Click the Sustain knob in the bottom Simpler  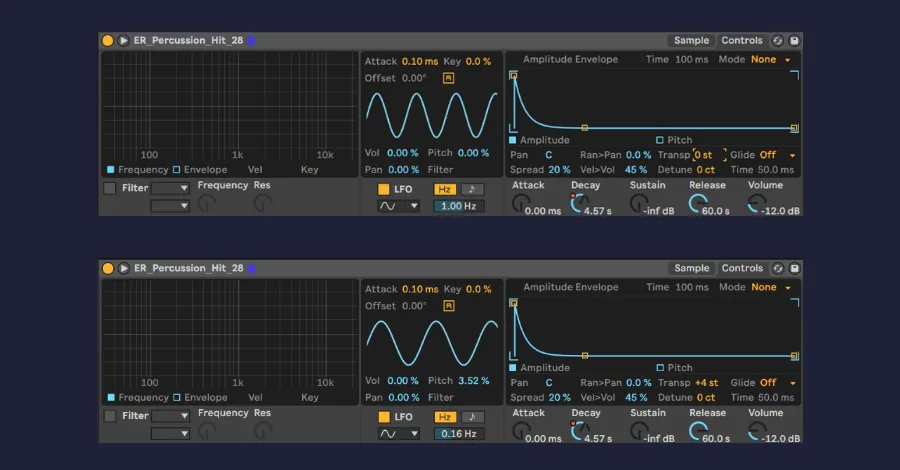[639, 430]
